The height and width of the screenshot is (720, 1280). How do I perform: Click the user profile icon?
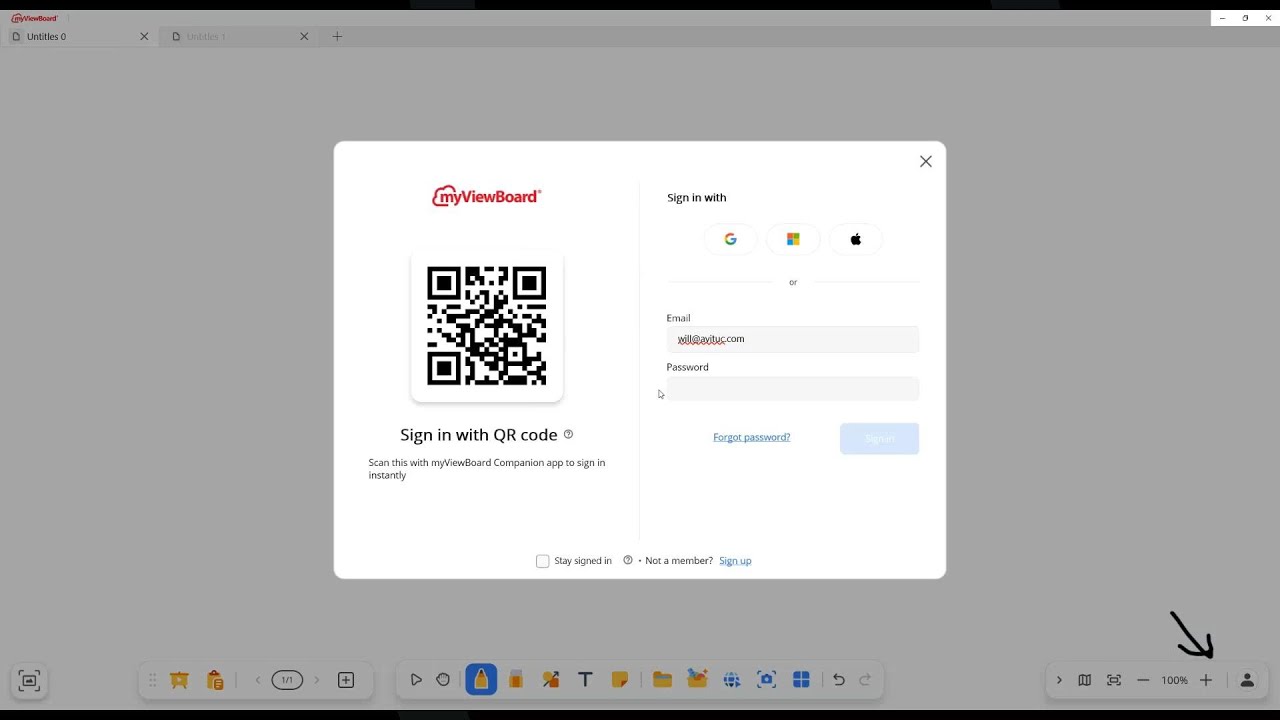(1247, 680)
